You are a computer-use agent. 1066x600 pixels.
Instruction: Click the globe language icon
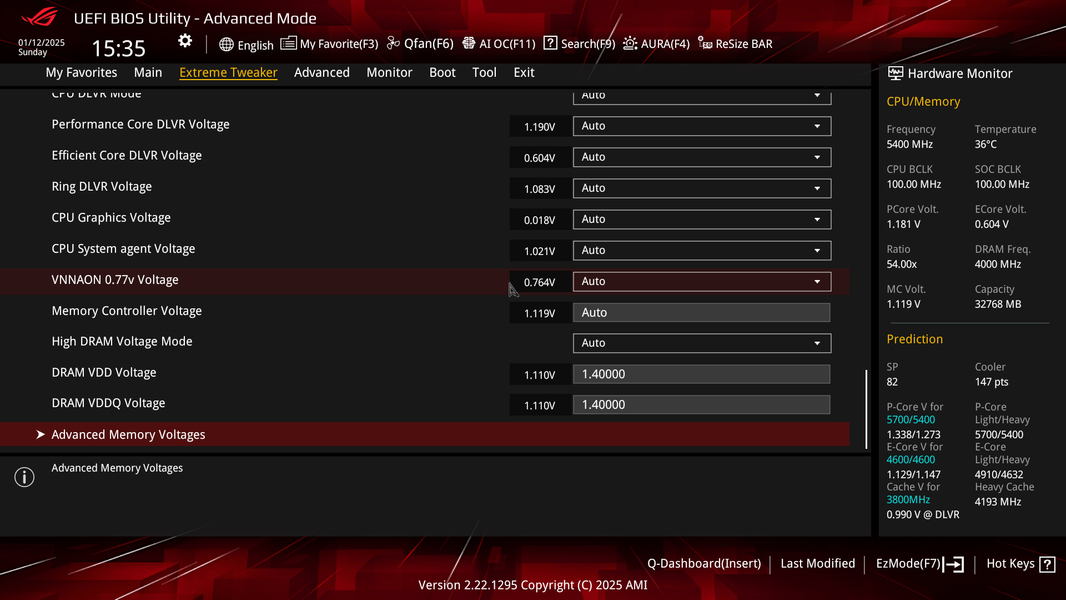226,44
